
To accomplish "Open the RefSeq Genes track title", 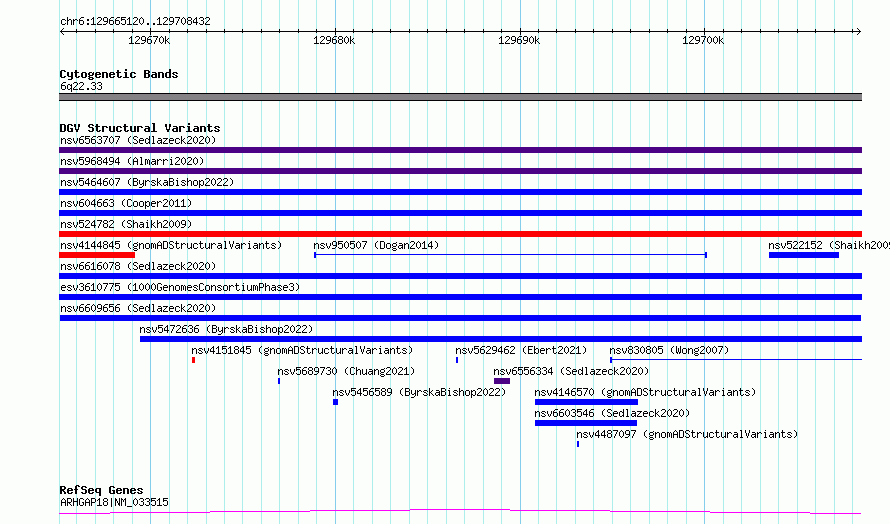I will 101,490.
